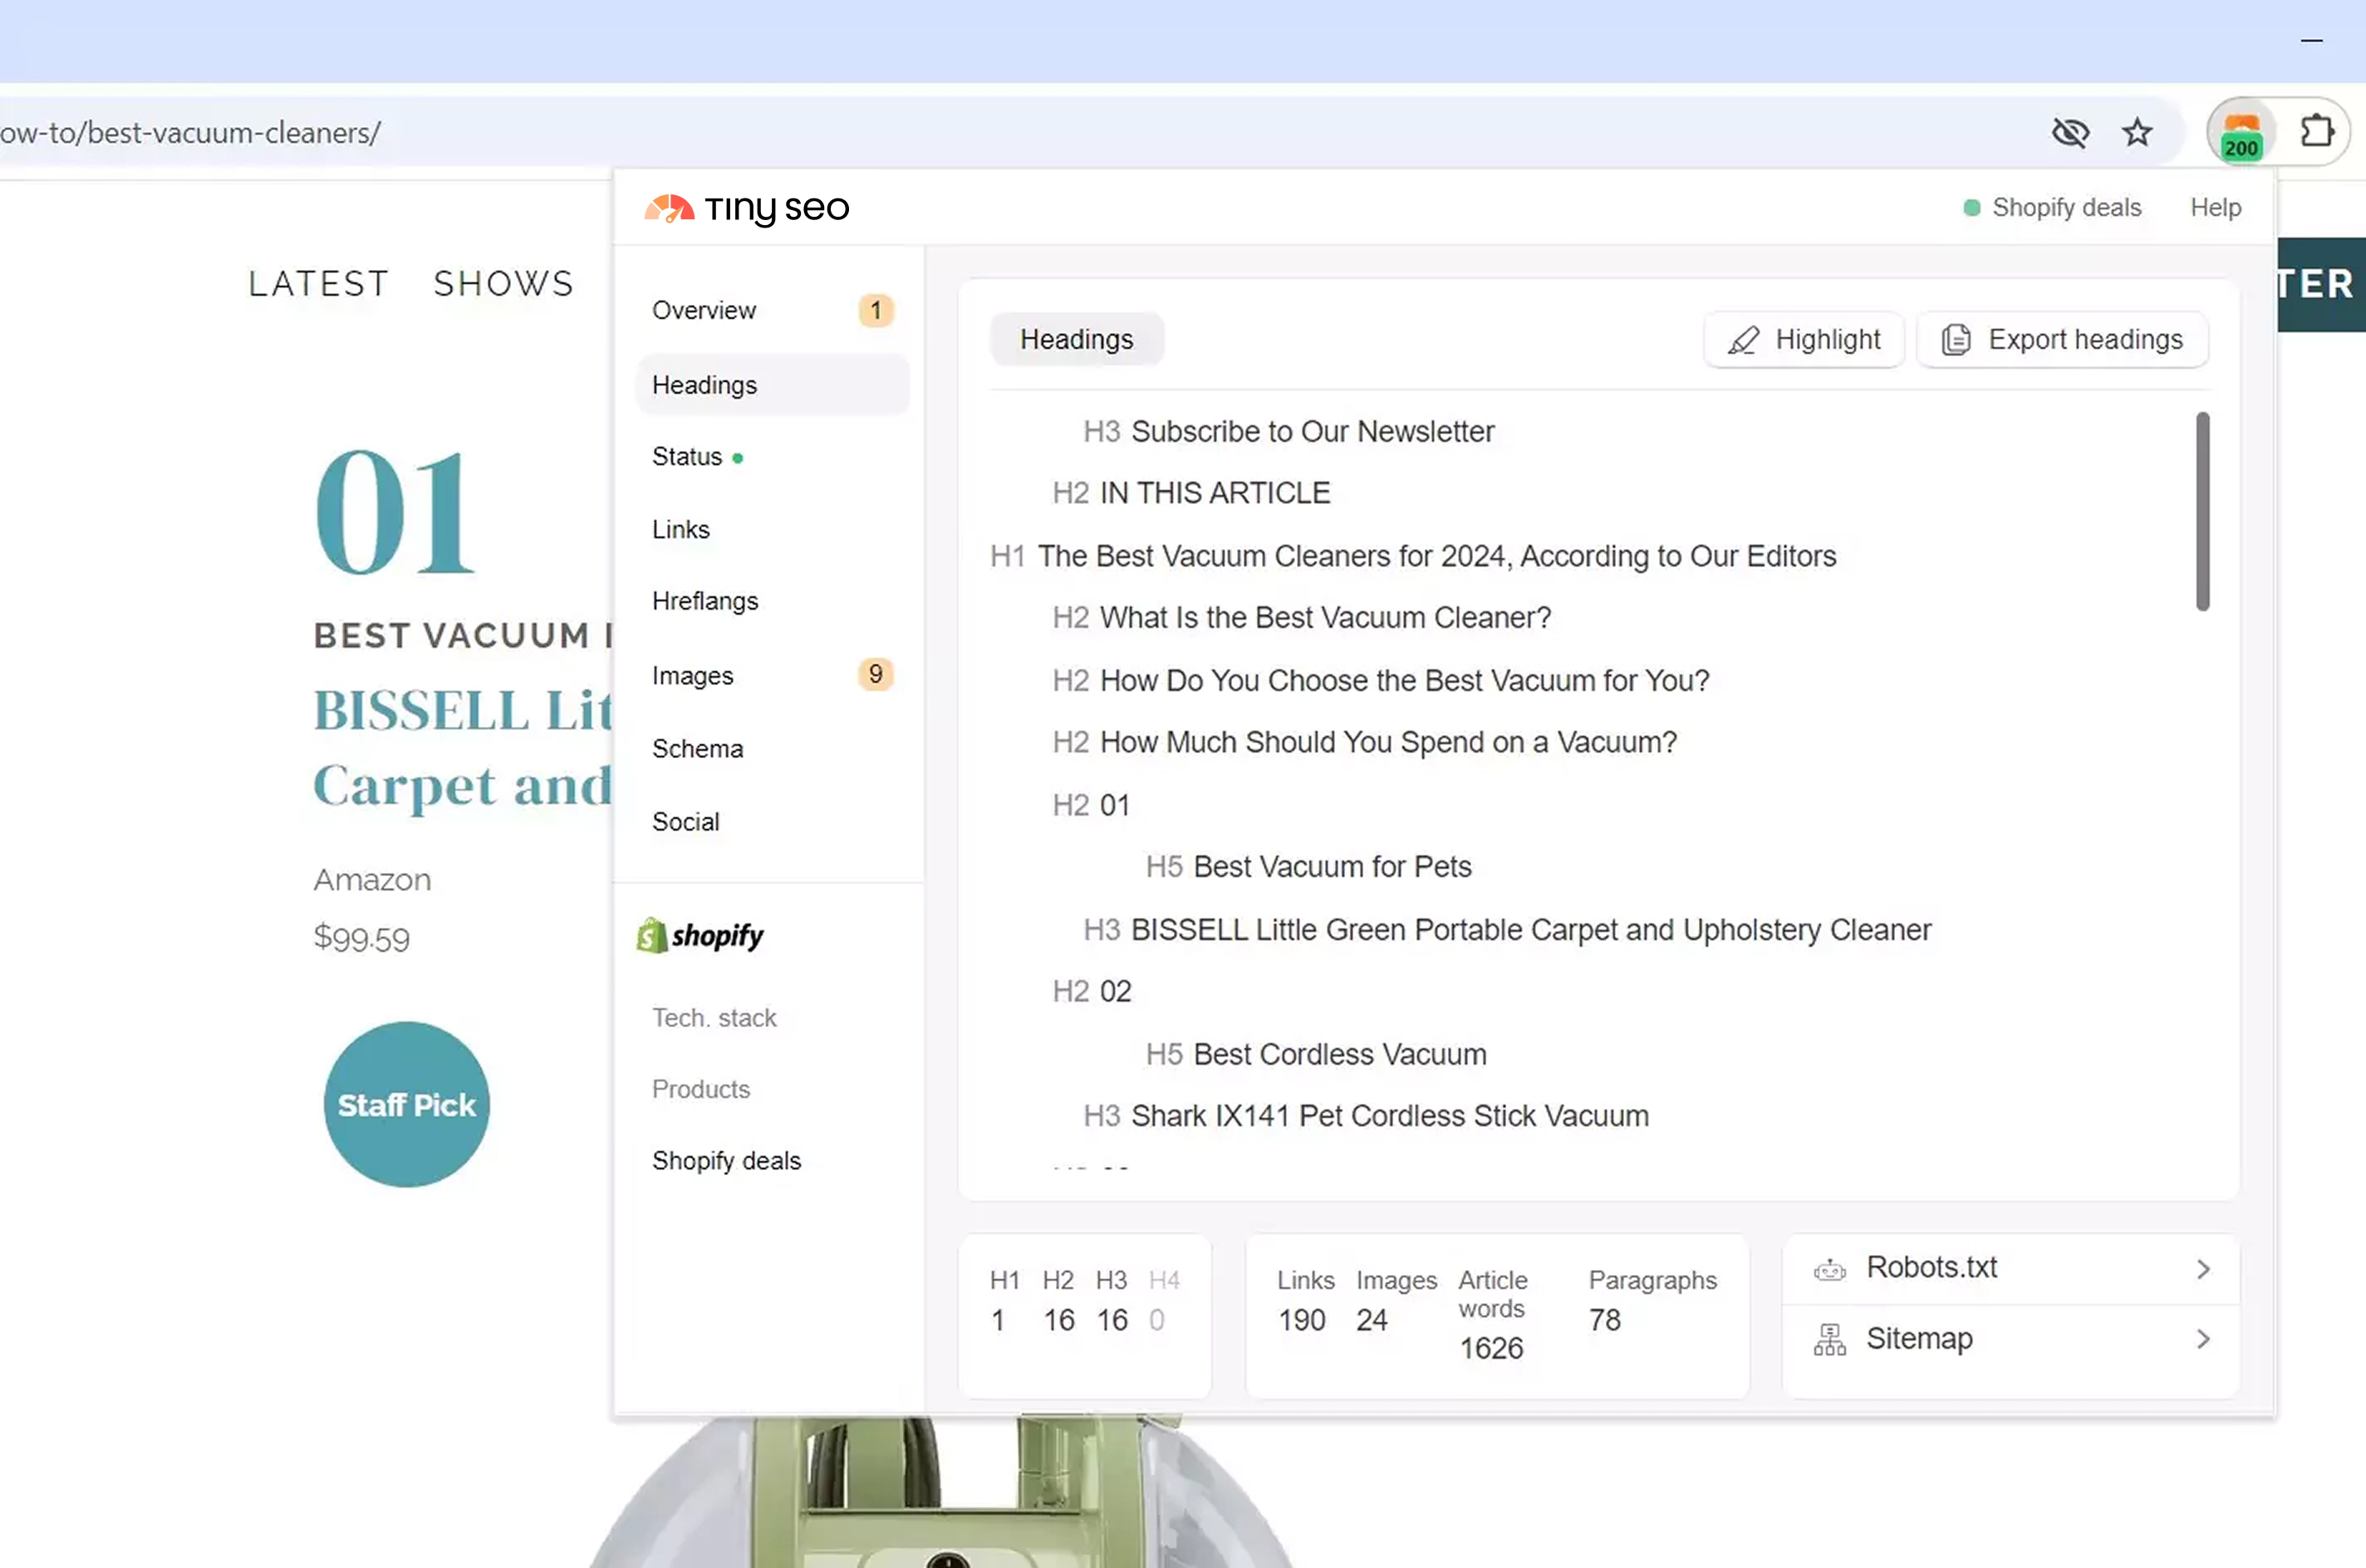Click the BISSELL product title on page
This screenshot has height=1568, width=2366.
462,749
